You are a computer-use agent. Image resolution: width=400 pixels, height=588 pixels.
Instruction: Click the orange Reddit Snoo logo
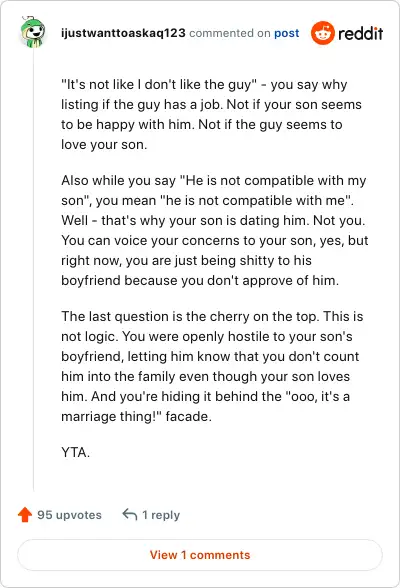coord(322,33)
